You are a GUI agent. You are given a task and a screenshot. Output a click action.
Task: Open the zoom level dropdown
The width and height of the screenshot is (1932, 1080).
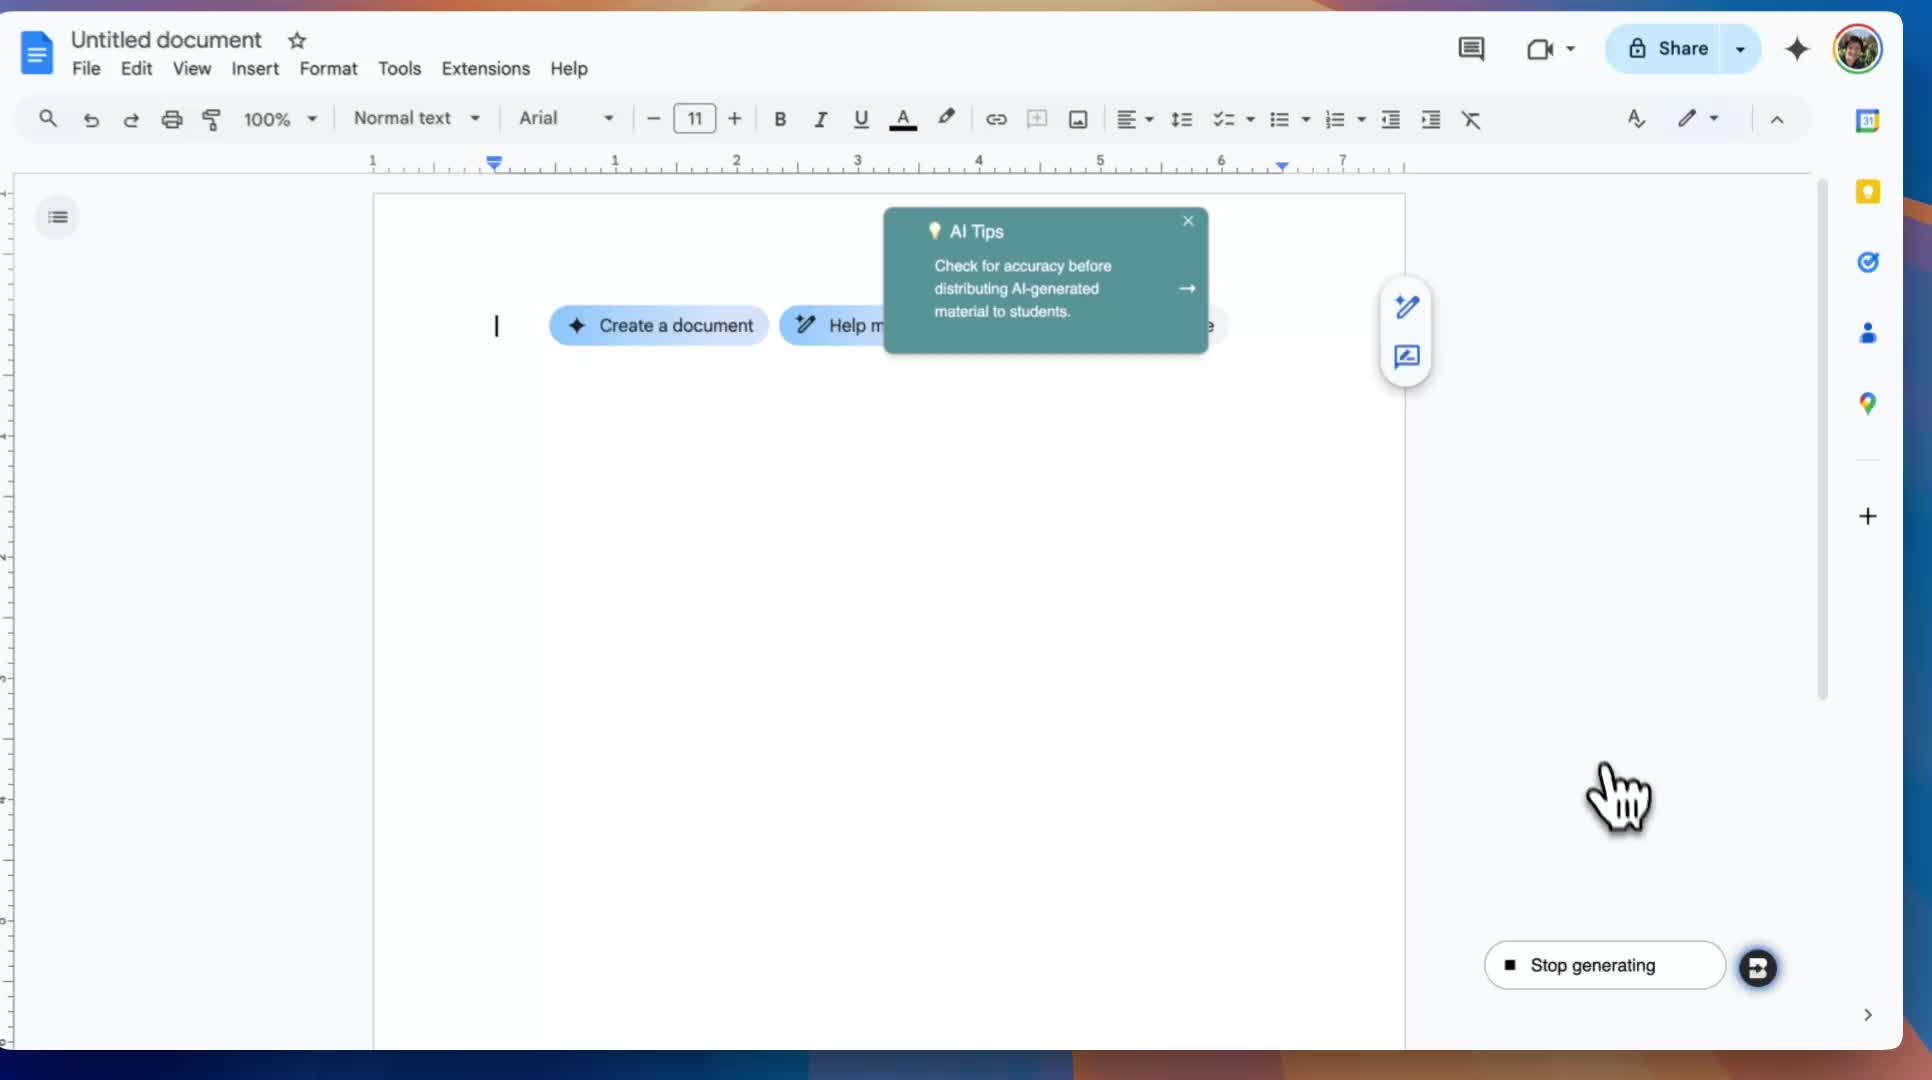pyautogui.click(x=280, y=120)
